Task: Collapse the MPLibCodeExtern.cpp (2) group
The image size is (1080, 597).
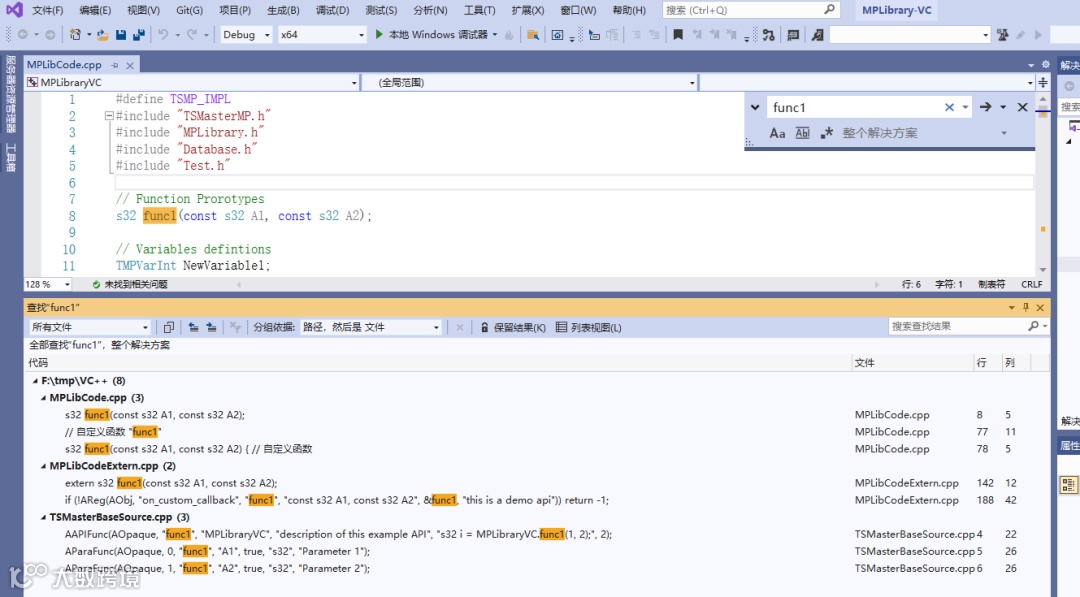Action: click(43, 466)
